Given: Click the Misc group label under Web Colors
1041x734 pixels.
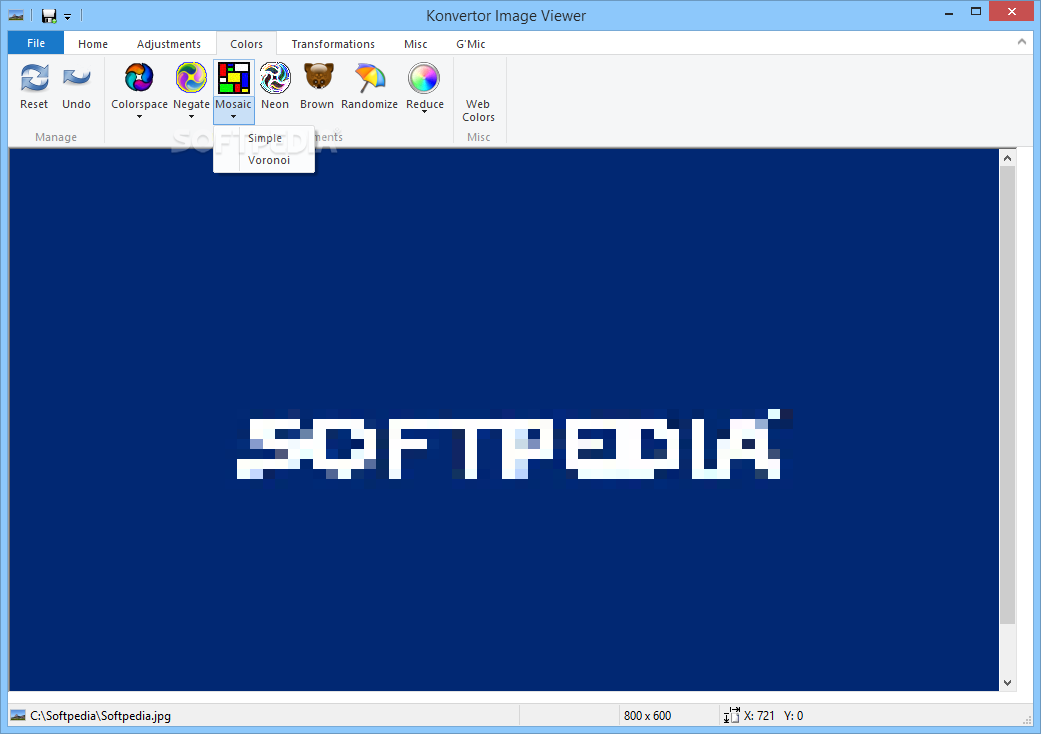Looking at the screenshot, I should (478, 137).
